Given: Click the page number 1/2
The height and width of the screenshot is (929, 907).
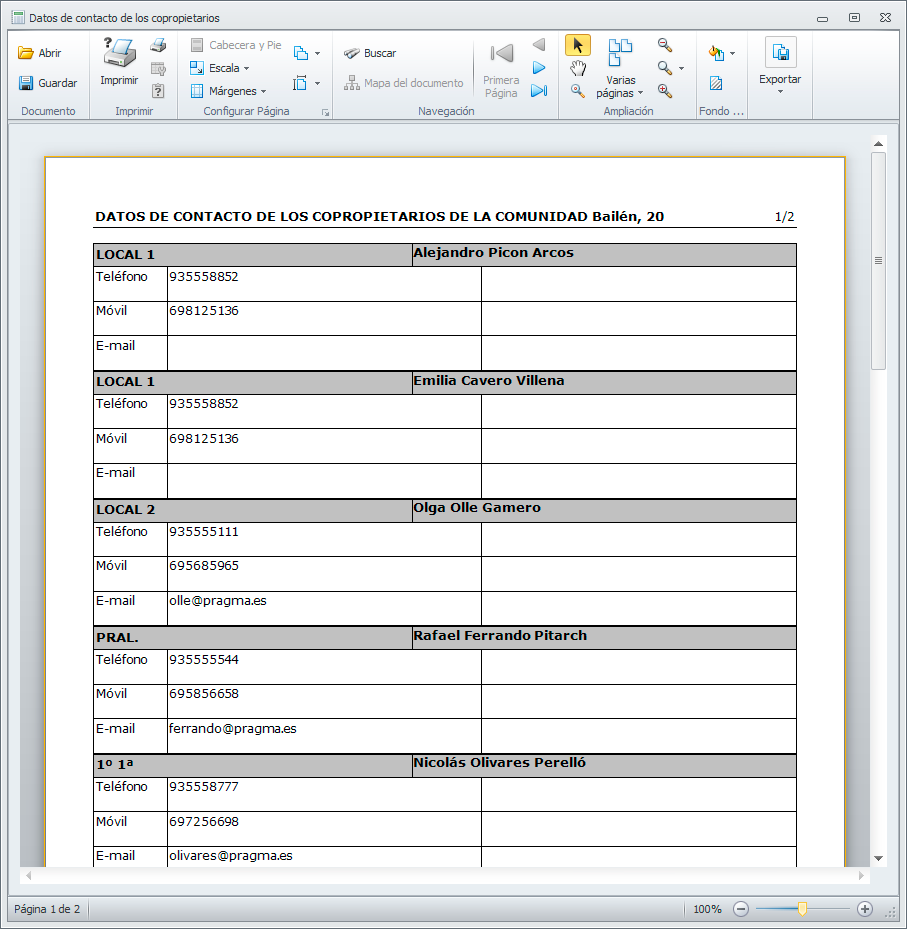Looking at the screenshot, I should pyautogui.click(x=784, y=217).
